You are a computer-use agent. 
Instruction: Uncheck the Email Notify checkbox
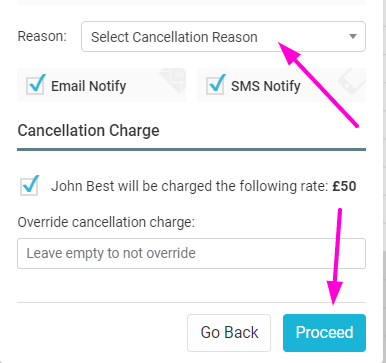click(x=35, y=85)
